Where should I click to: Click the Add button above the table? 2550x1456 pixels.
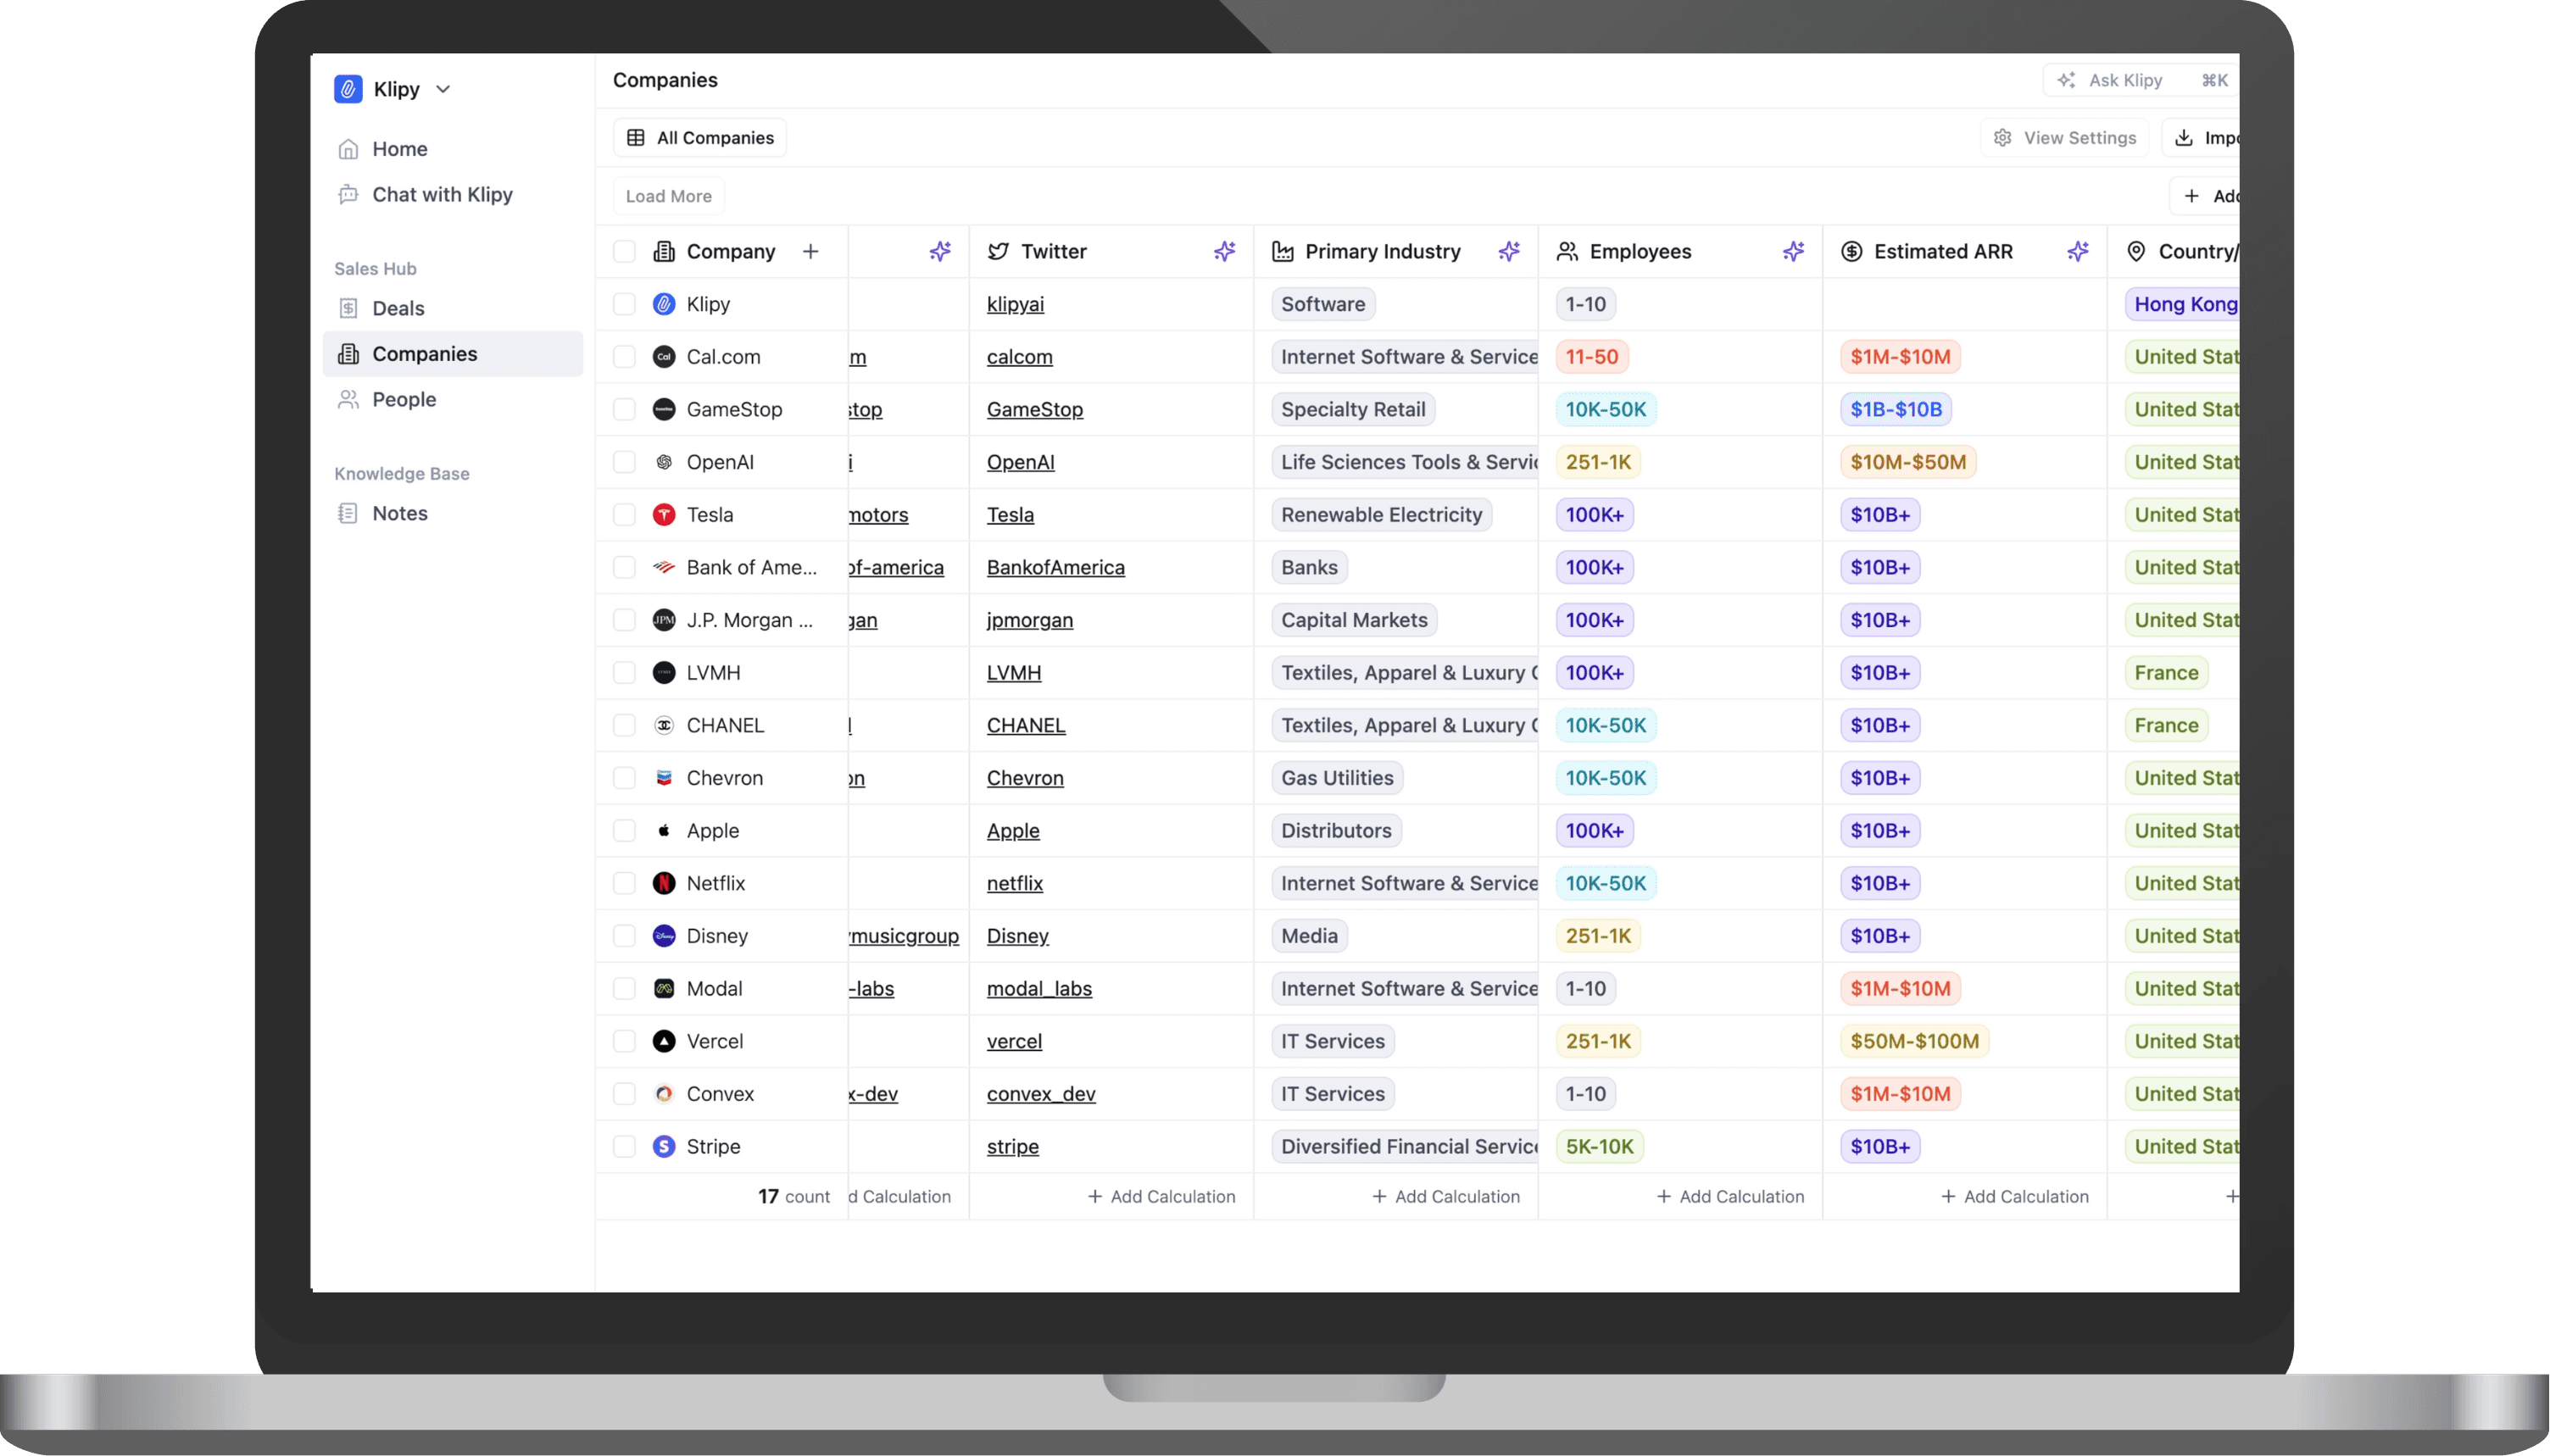[2205, 196]
